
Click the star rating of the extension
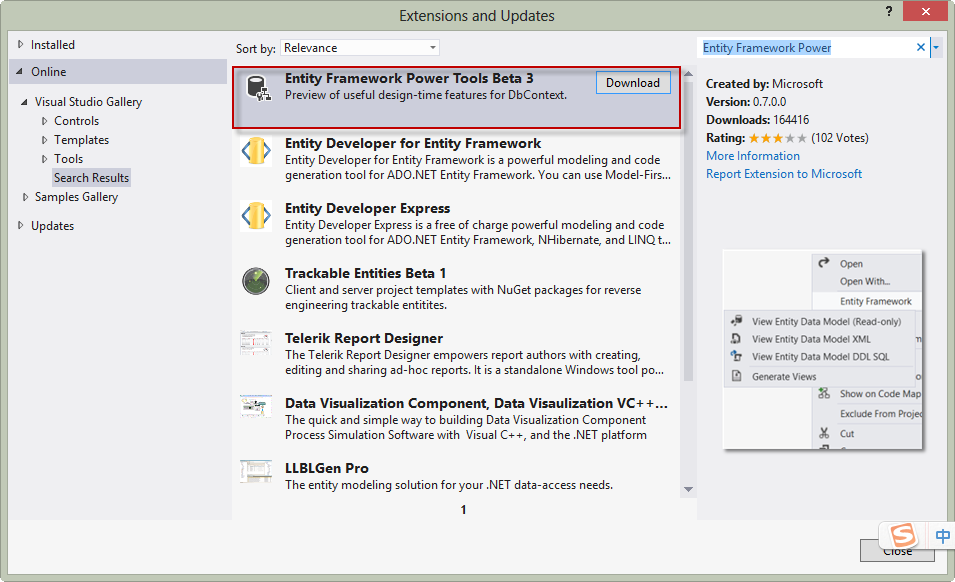[778, 138]
